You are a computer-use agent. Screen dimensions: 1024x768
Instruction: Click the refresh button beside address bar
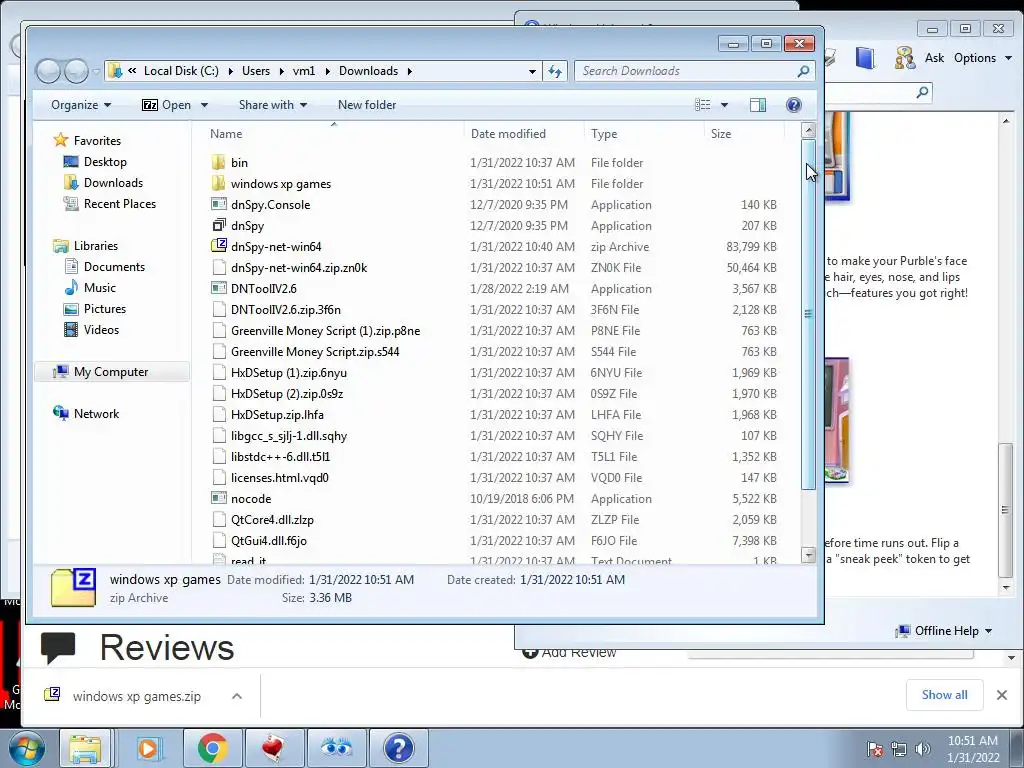[x=555, y=71]
